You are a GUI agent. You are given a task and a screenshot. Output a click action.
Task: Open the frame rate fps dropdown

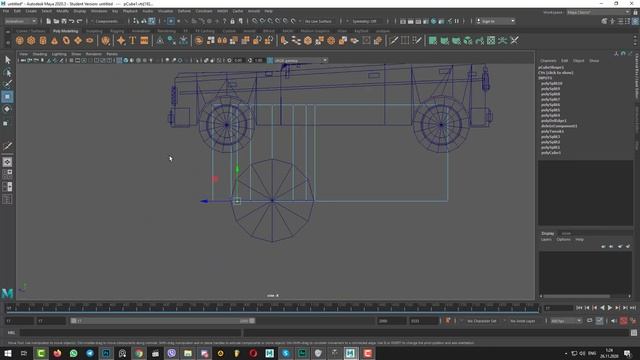(x=566, y=321)
